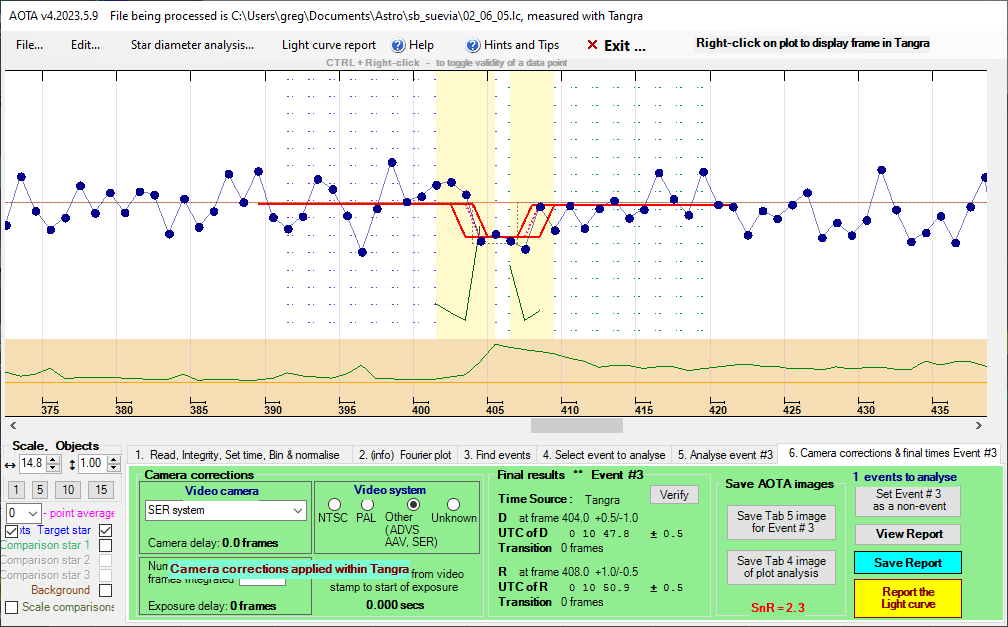The height and width of the screenshot is (627, 1008).
Task: Click the Help question mark icon
Action: 397,45
